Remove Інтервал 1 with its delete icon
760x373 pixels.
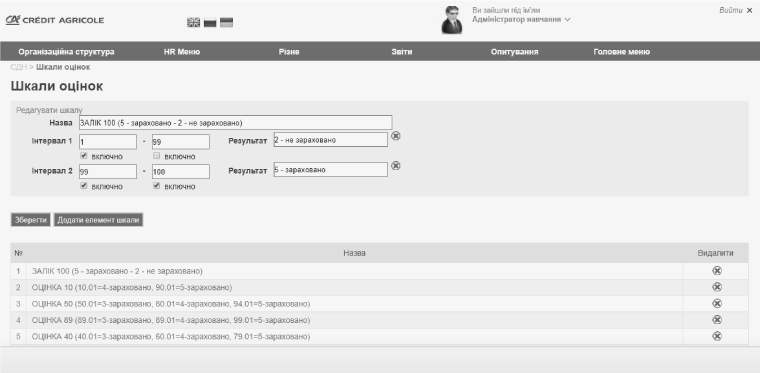click(396, 136)
